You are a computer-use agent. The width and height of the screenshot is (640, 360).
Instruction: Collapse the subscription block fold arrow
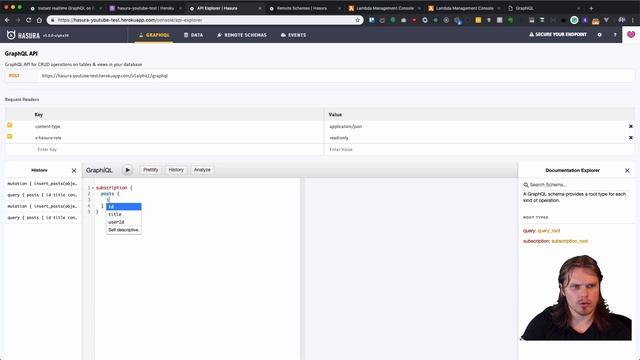[x=93, y=188]
